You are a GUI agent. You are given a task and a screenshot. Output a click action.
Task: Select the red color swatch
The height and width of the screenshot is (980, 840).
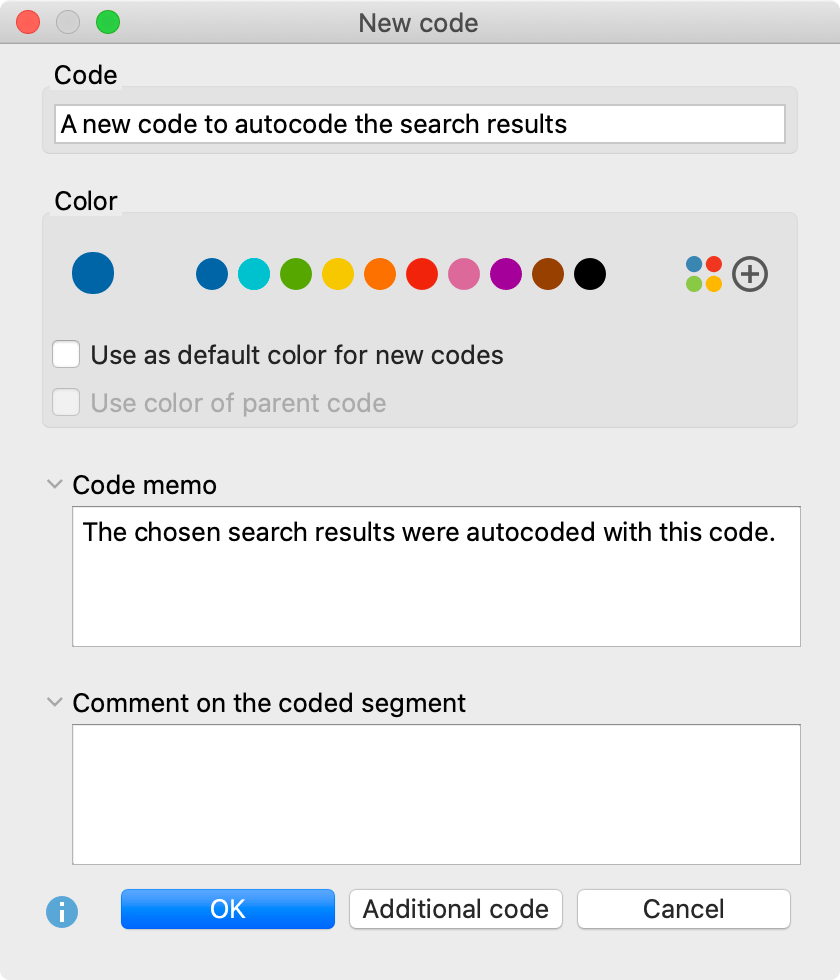coord(422,274)
